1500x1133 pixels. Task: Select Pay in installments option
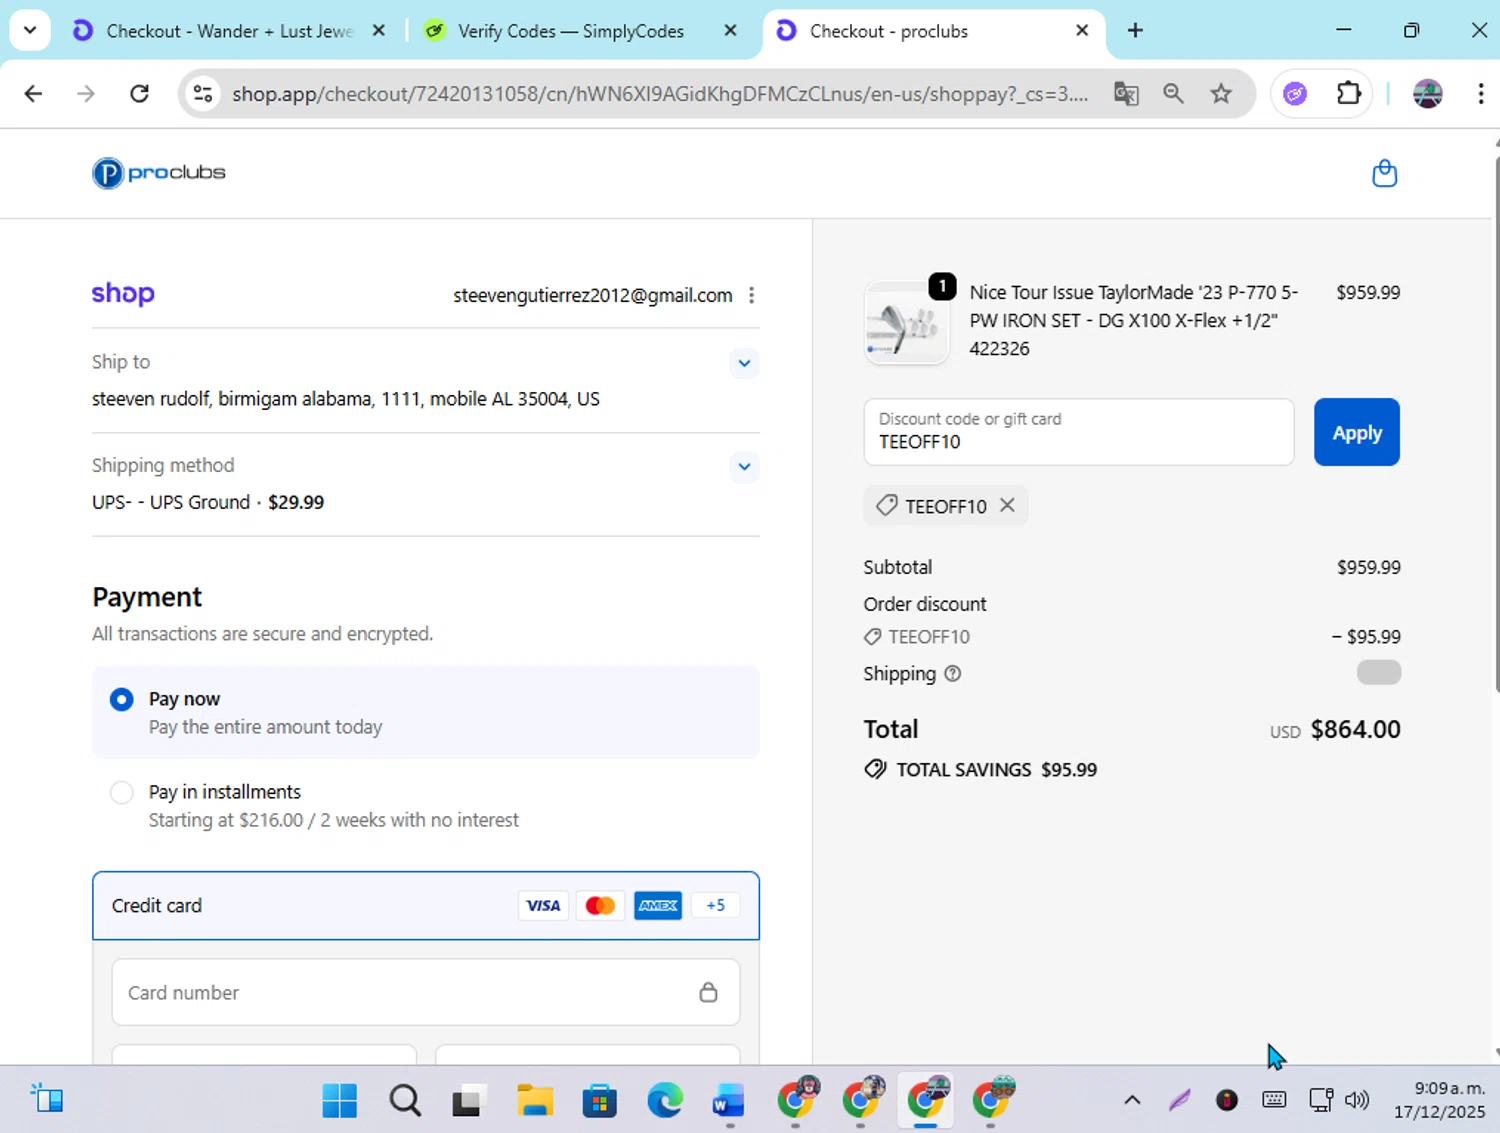click(426, 805)
